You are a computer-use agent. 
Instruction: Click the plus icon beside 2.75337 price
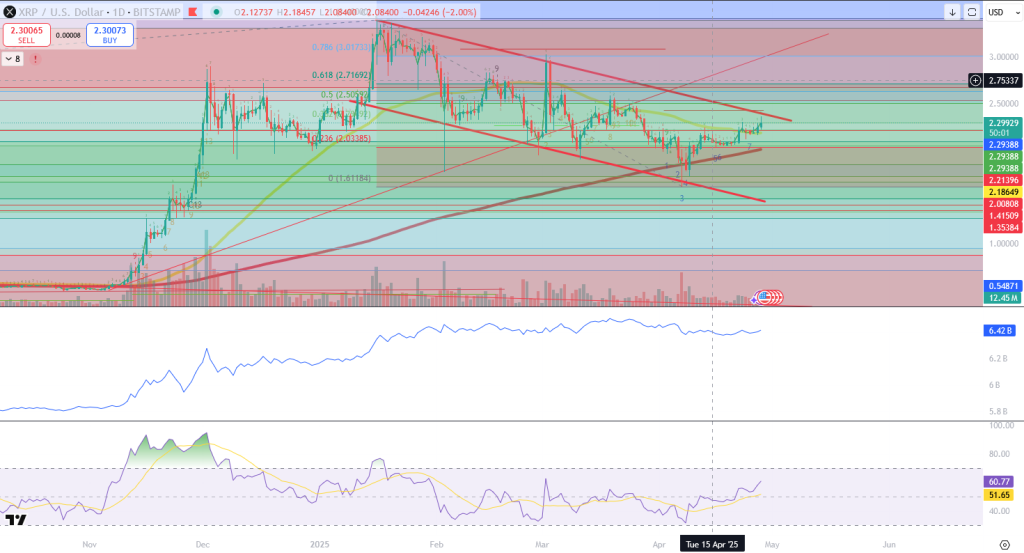point(975,80)
